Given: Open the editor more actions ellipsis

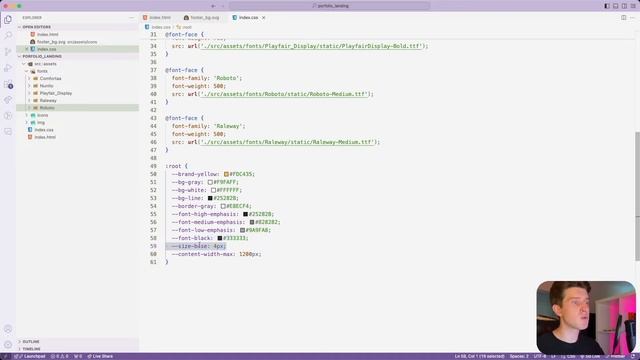Looking at the screenshot, I should click(x=632, y=18).
